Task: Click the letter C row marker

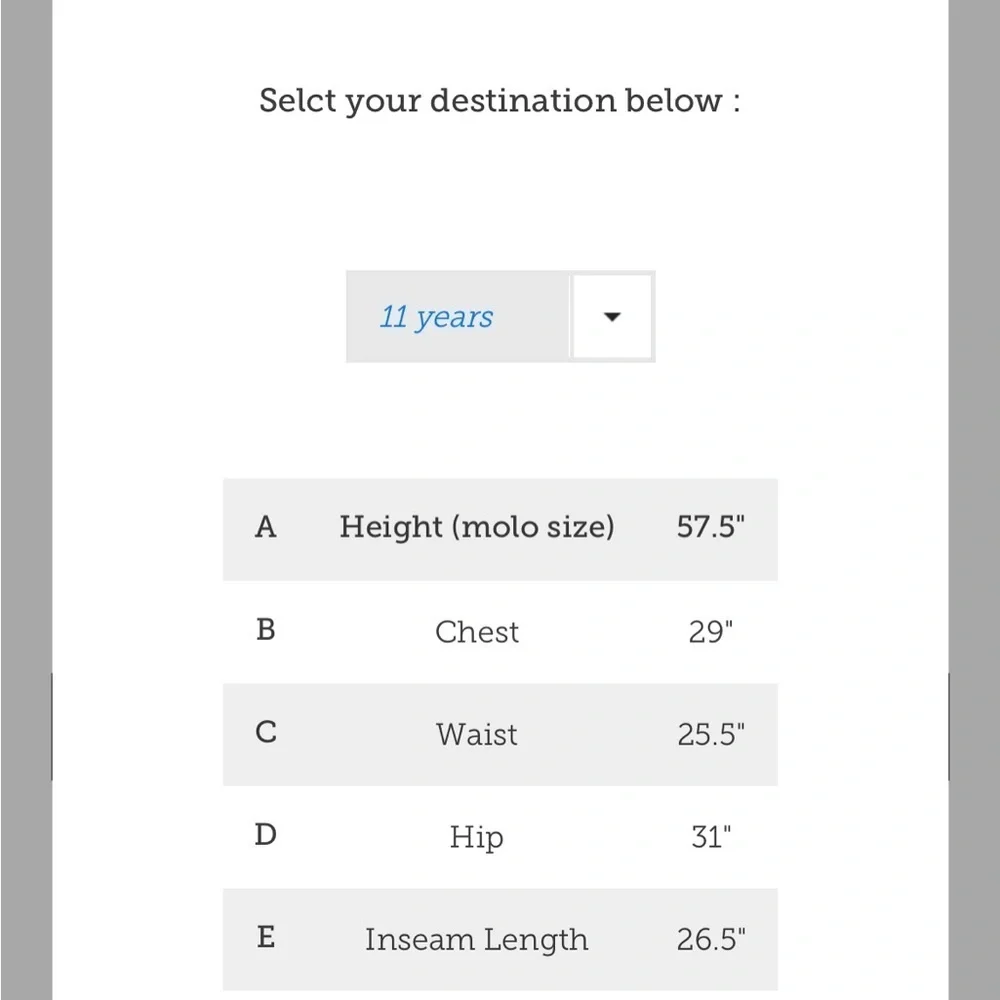Action: (266, 732)
